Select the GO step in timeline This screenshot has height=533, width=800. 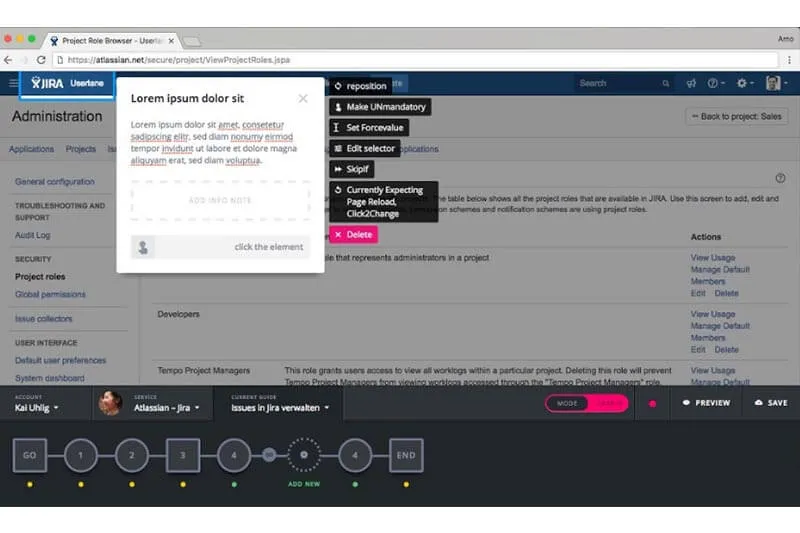[x=30, y=455]
